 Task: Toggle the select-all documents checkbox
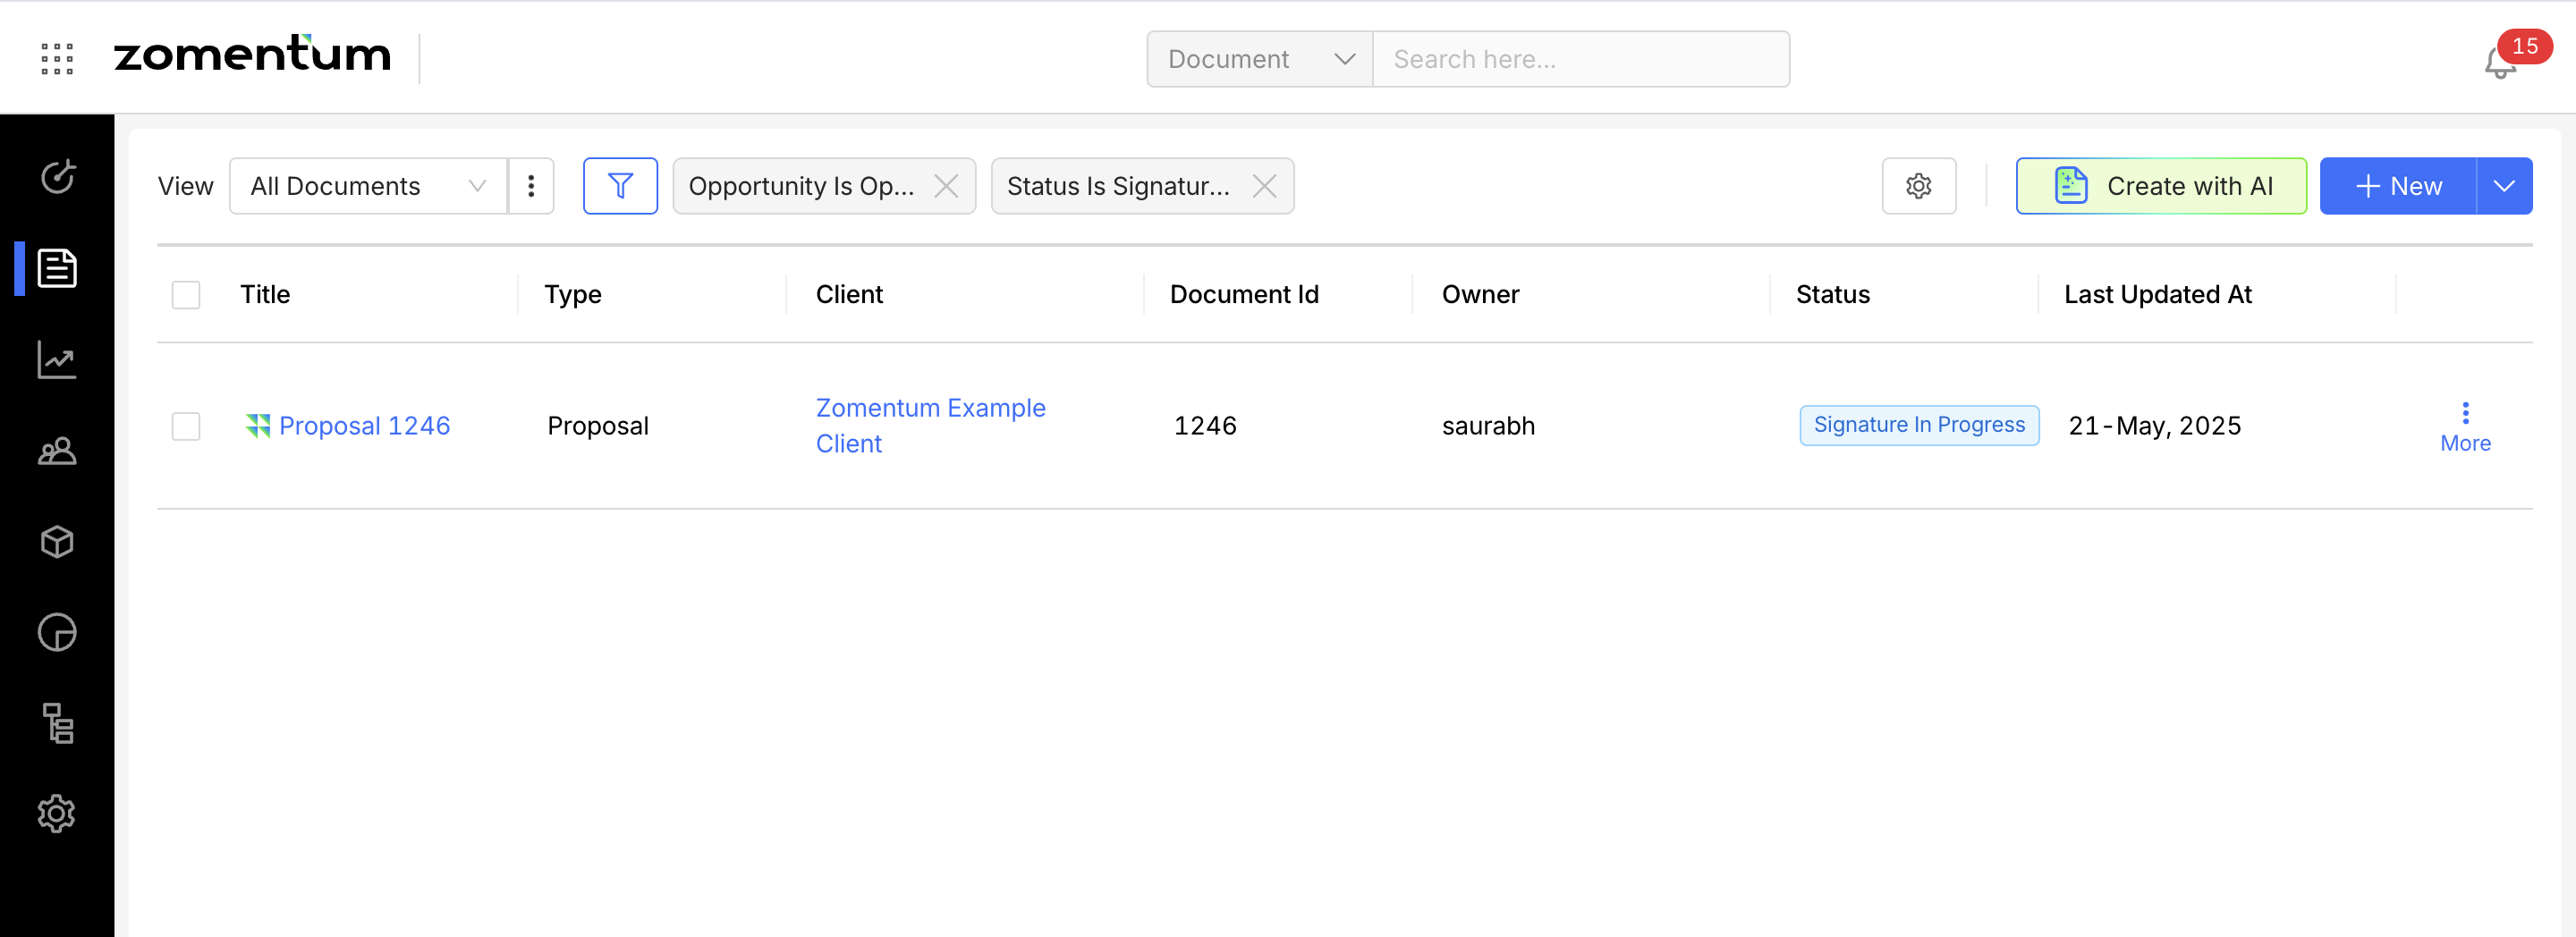186,295
